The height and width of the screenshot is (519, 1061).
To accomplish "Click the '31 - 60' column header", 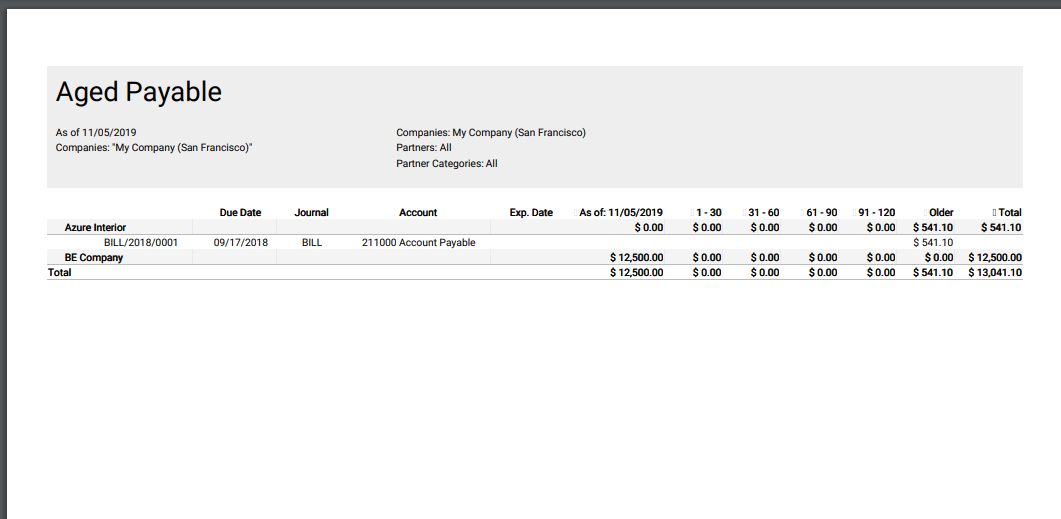I will [763, 212].
